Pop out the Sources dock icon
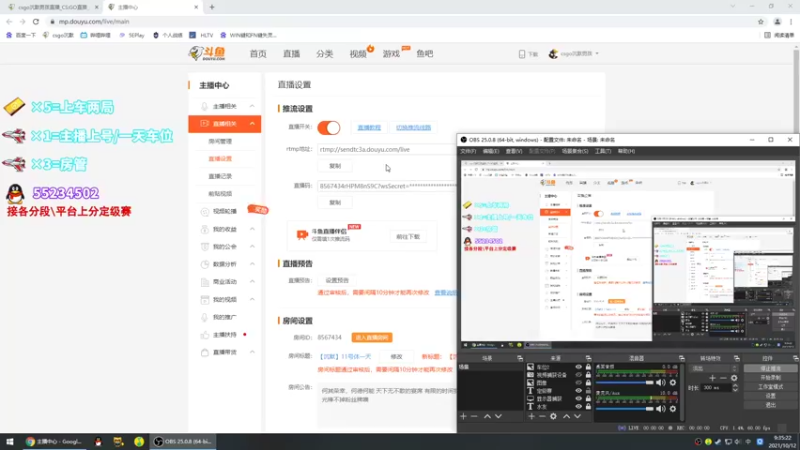This screenshot has height=450, width=800. tap(588, 358)
